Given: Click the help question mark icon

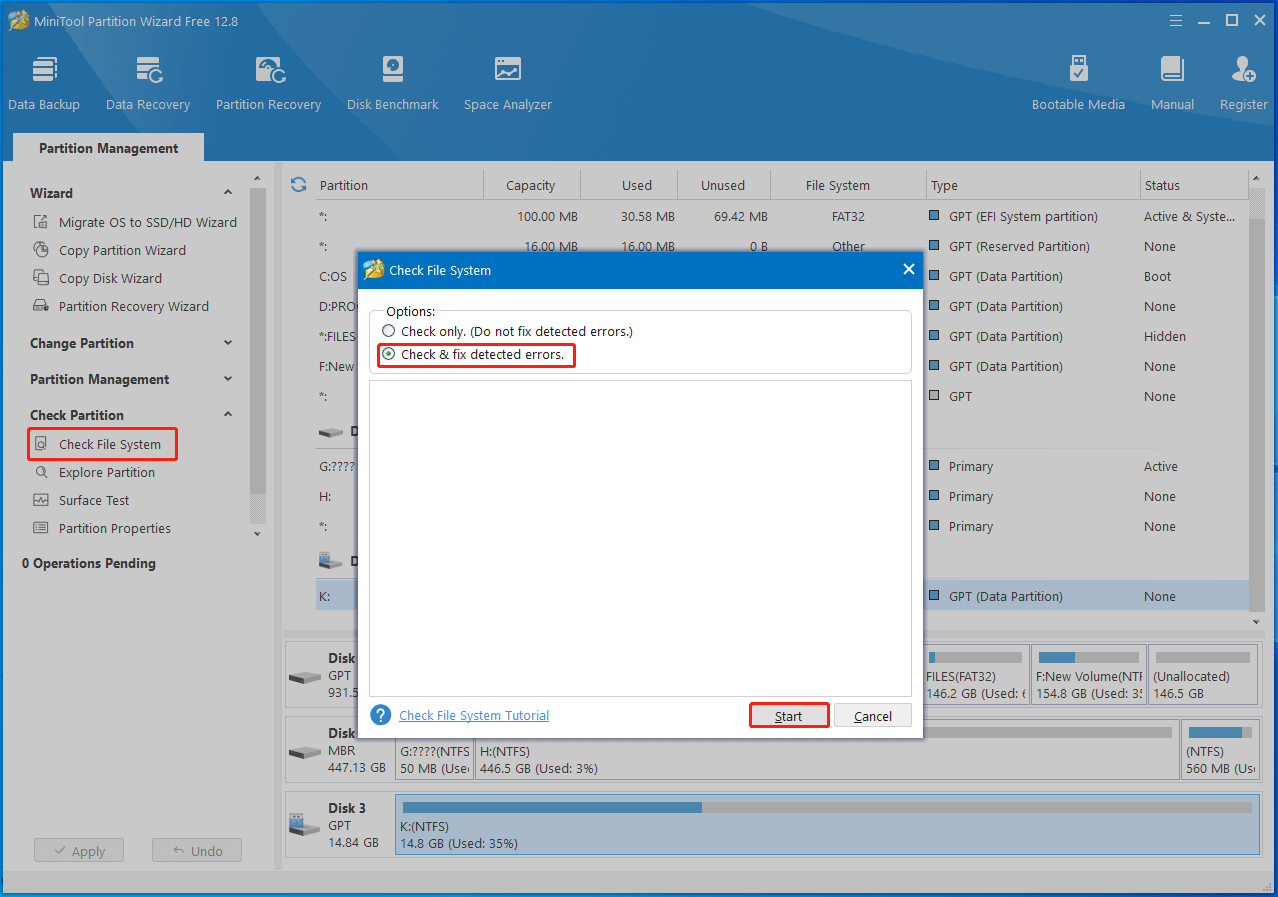Looking at the screenshot, I should 380,715.
